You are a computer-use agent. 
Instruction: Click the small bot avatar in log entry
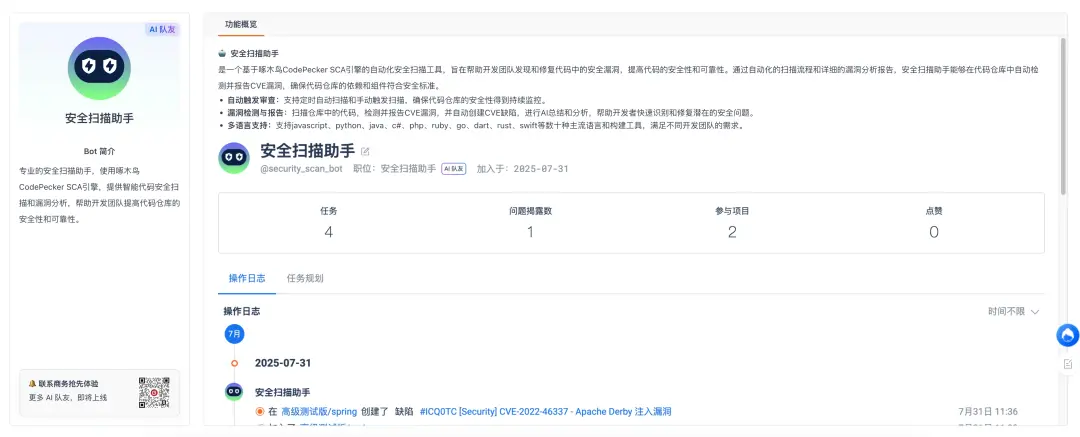[x=234, y=392]
